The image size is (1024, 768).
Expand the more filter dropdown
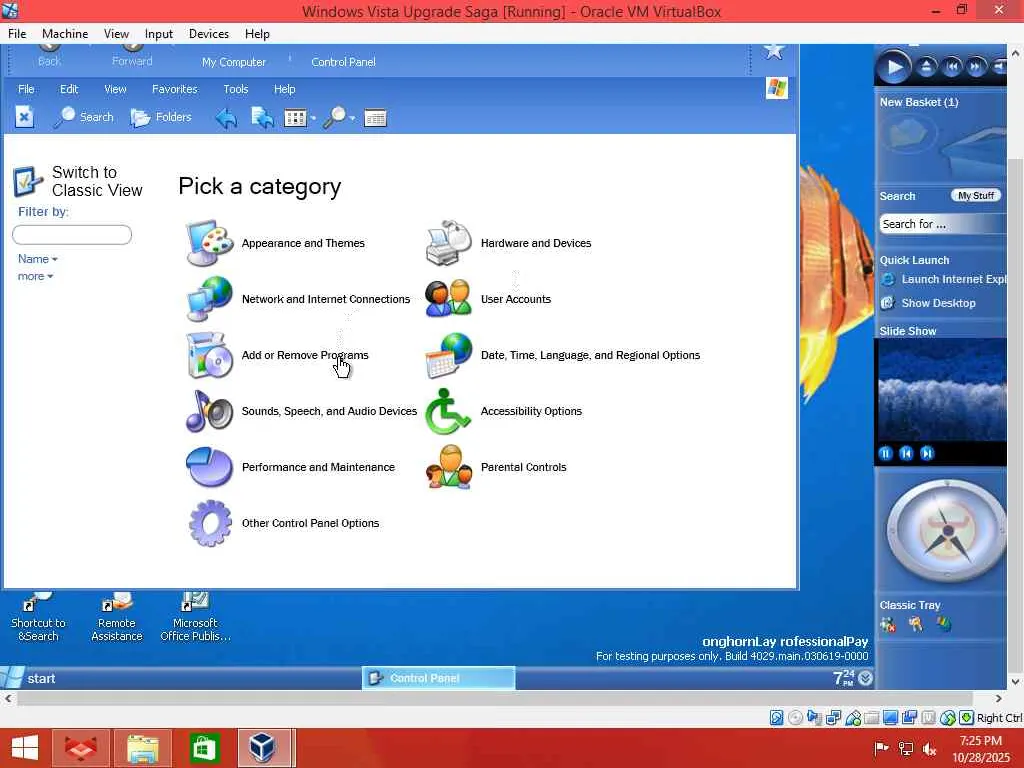tap(35, 276)
